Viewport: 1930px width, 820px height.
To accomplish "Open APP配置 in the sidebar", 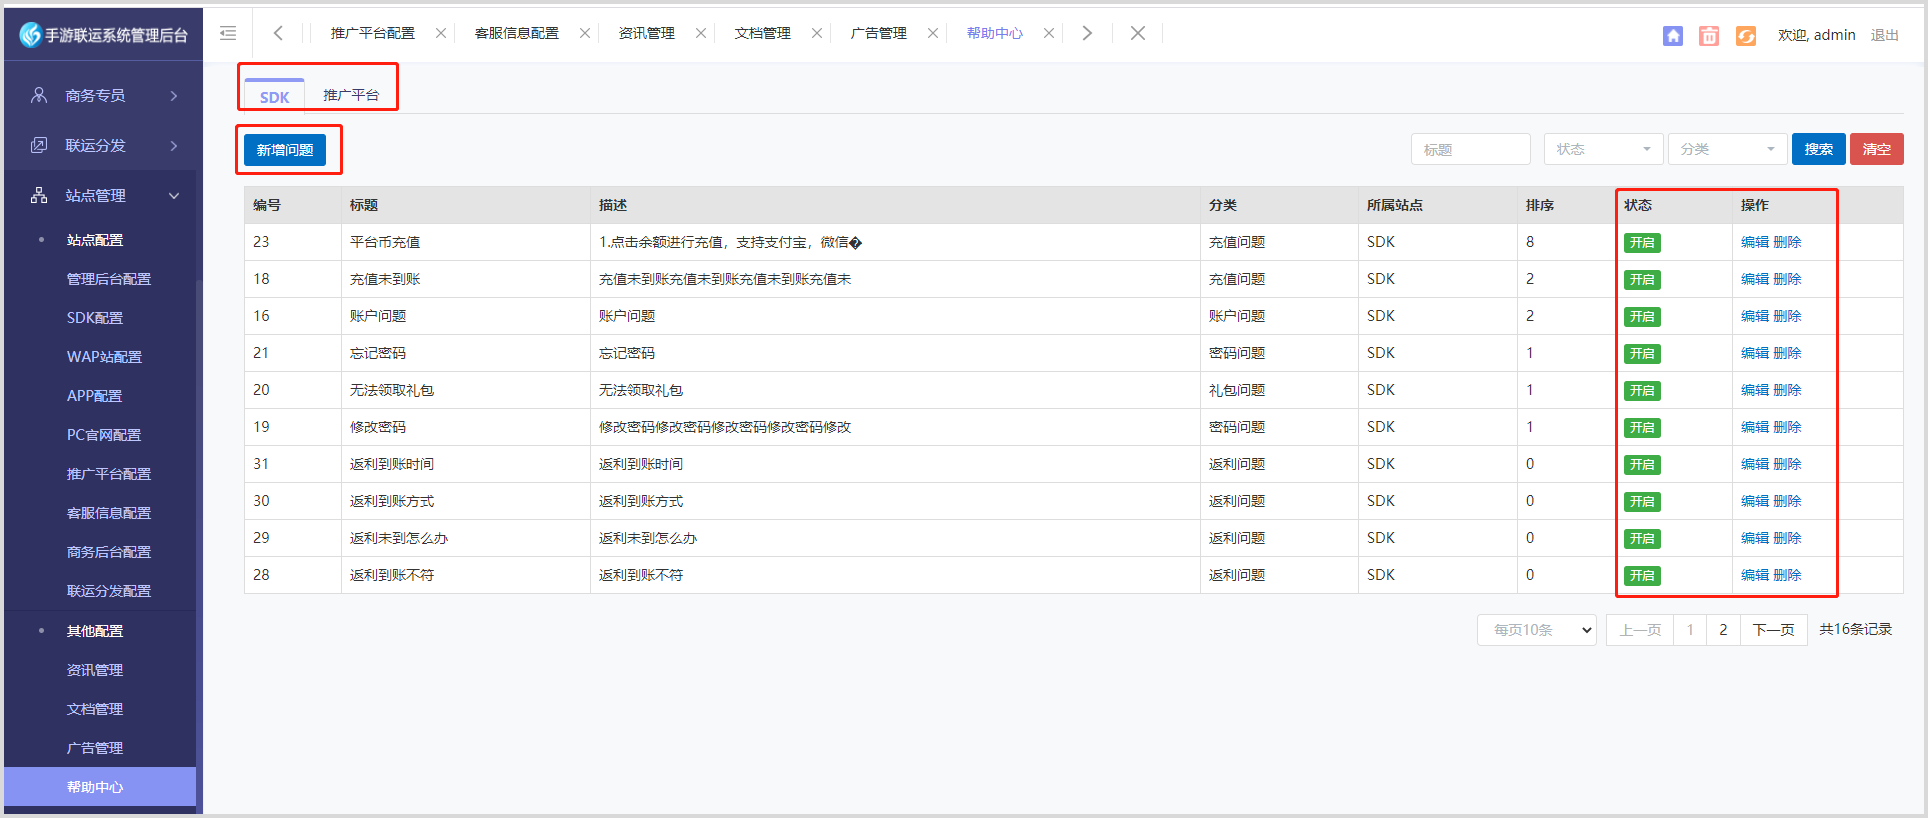I will (x=94, y=396).
